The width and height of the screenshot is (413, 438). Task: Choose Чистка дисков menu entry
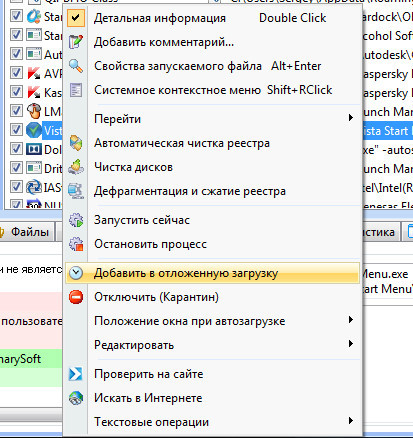tap(213, 167)
